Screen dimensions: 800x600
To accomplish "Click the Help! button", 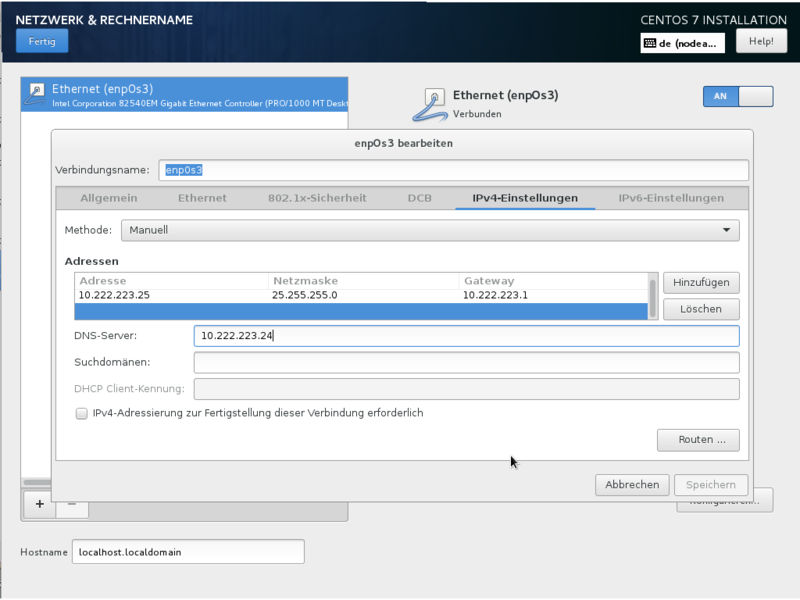I will [x=761, y=41].
